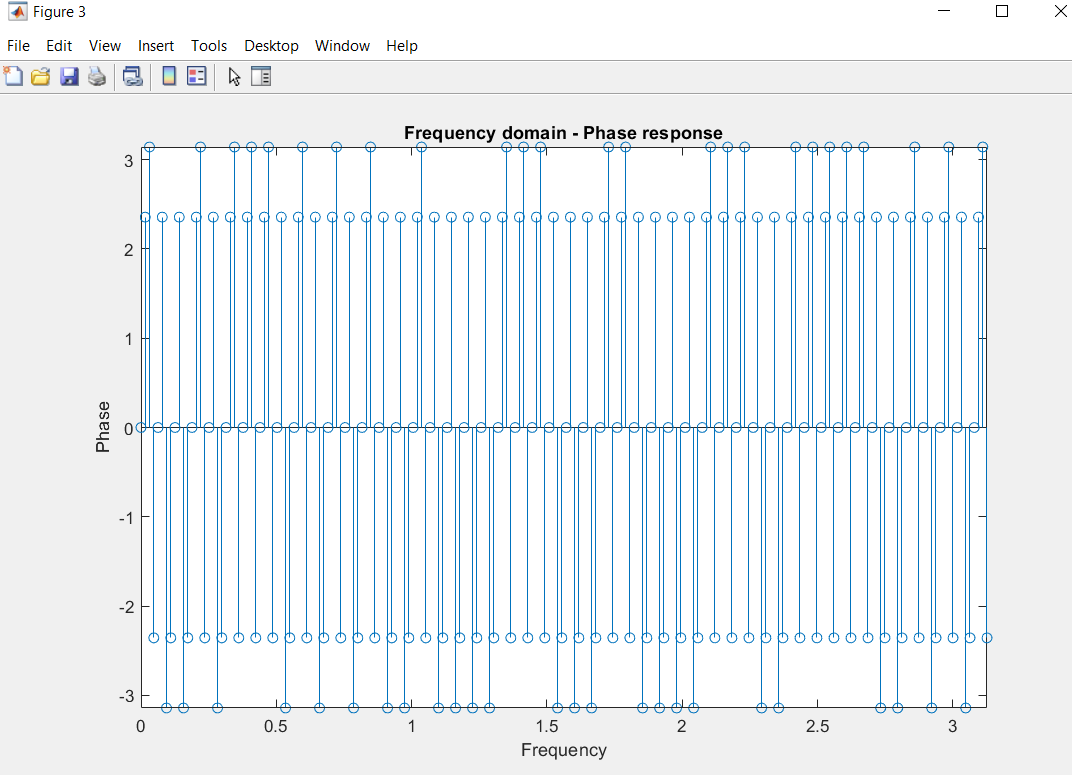Expand the View menu
Image resolution: width=1072 pixels, height=775 pixels.
105,46
